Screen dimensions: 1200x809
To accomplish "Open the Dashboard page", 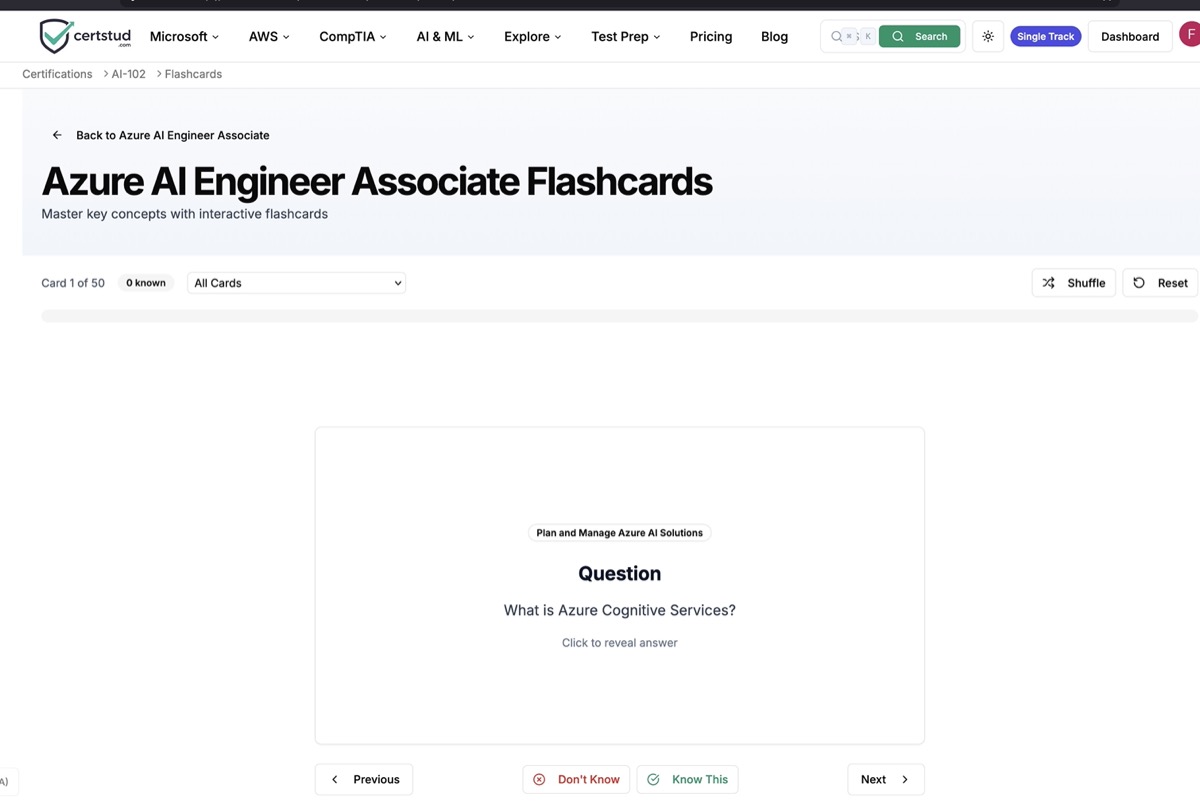I will coord(1129,35).
